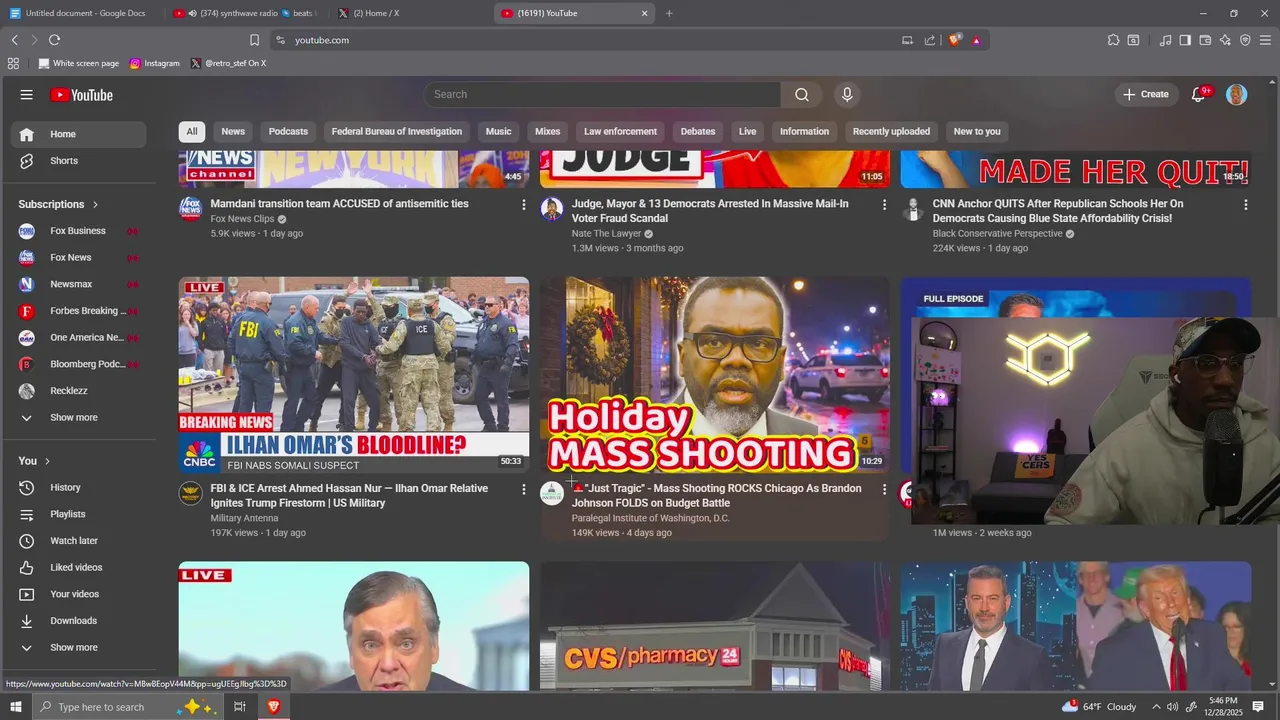This screenshot has height=720, width=1280.
Task: Open the YouTube account avatar menu
Action: click(1237, 94)
